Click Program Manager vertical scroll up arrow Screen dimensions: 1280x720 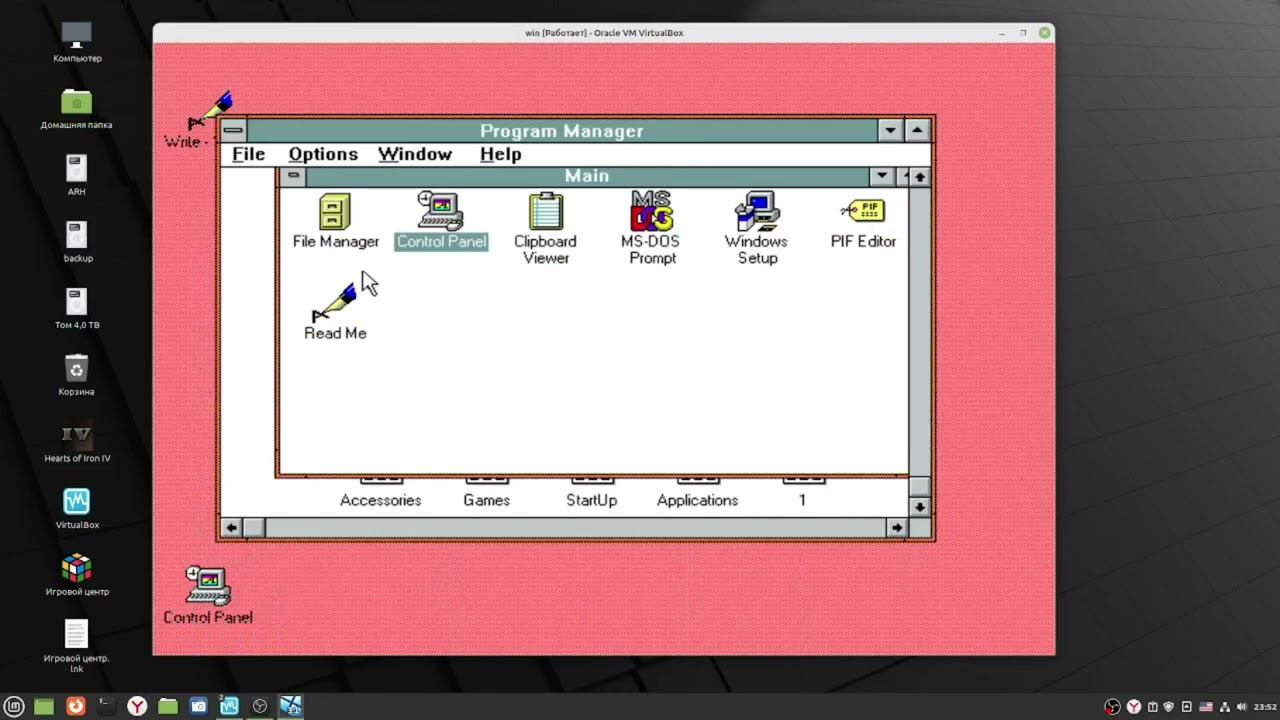pos(920,177)
